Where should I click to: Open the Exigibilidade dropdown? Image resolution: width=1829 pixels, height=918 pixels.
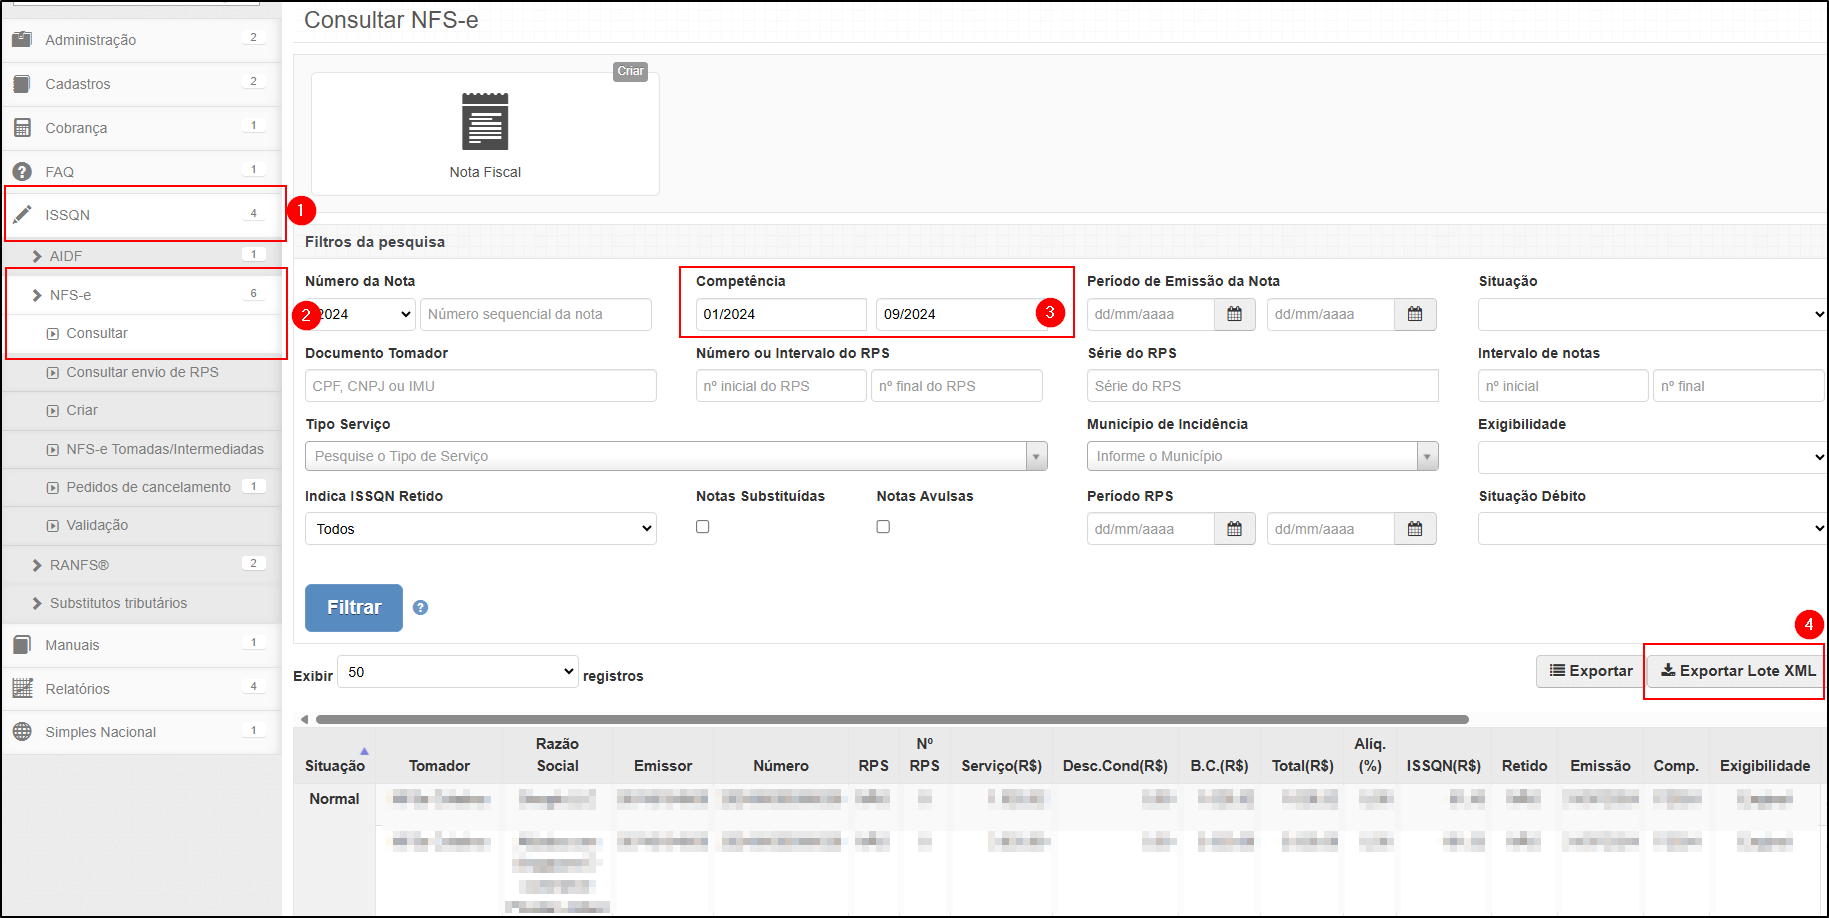coord(1652,457)
